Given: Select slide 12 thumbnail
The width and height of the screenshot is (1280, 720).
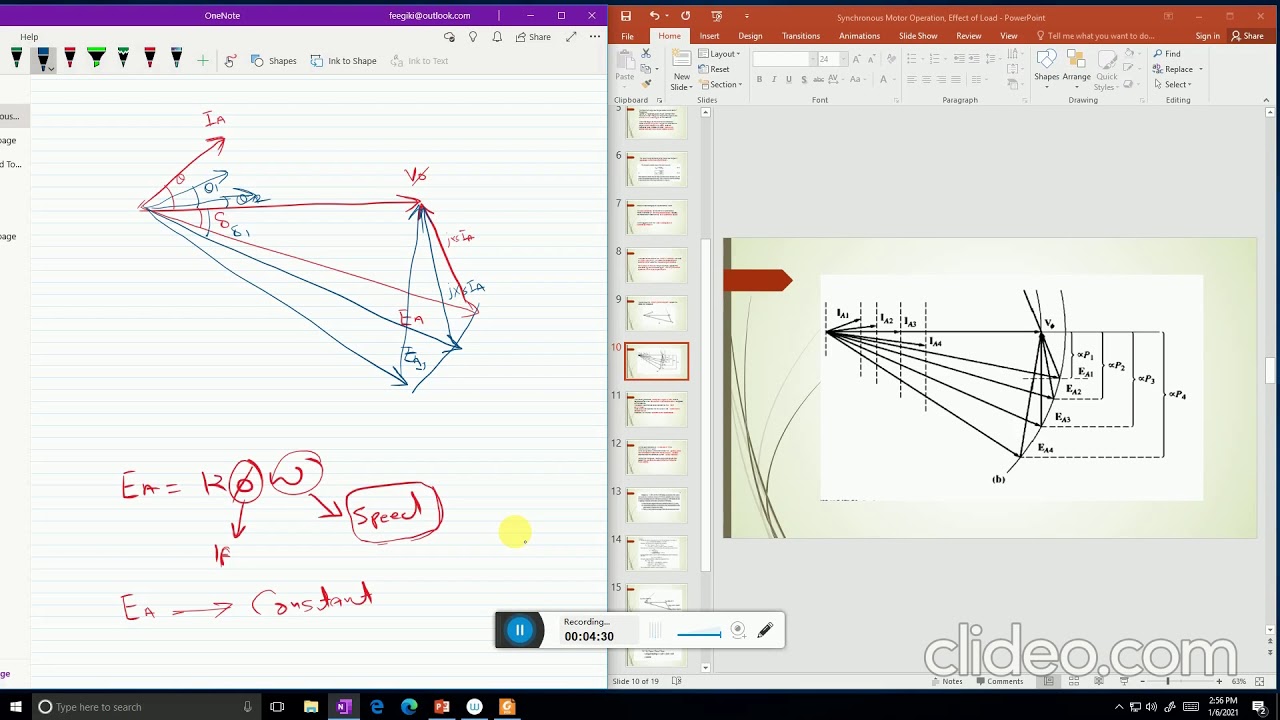Looking at the screenshot, I should [657, 457].
